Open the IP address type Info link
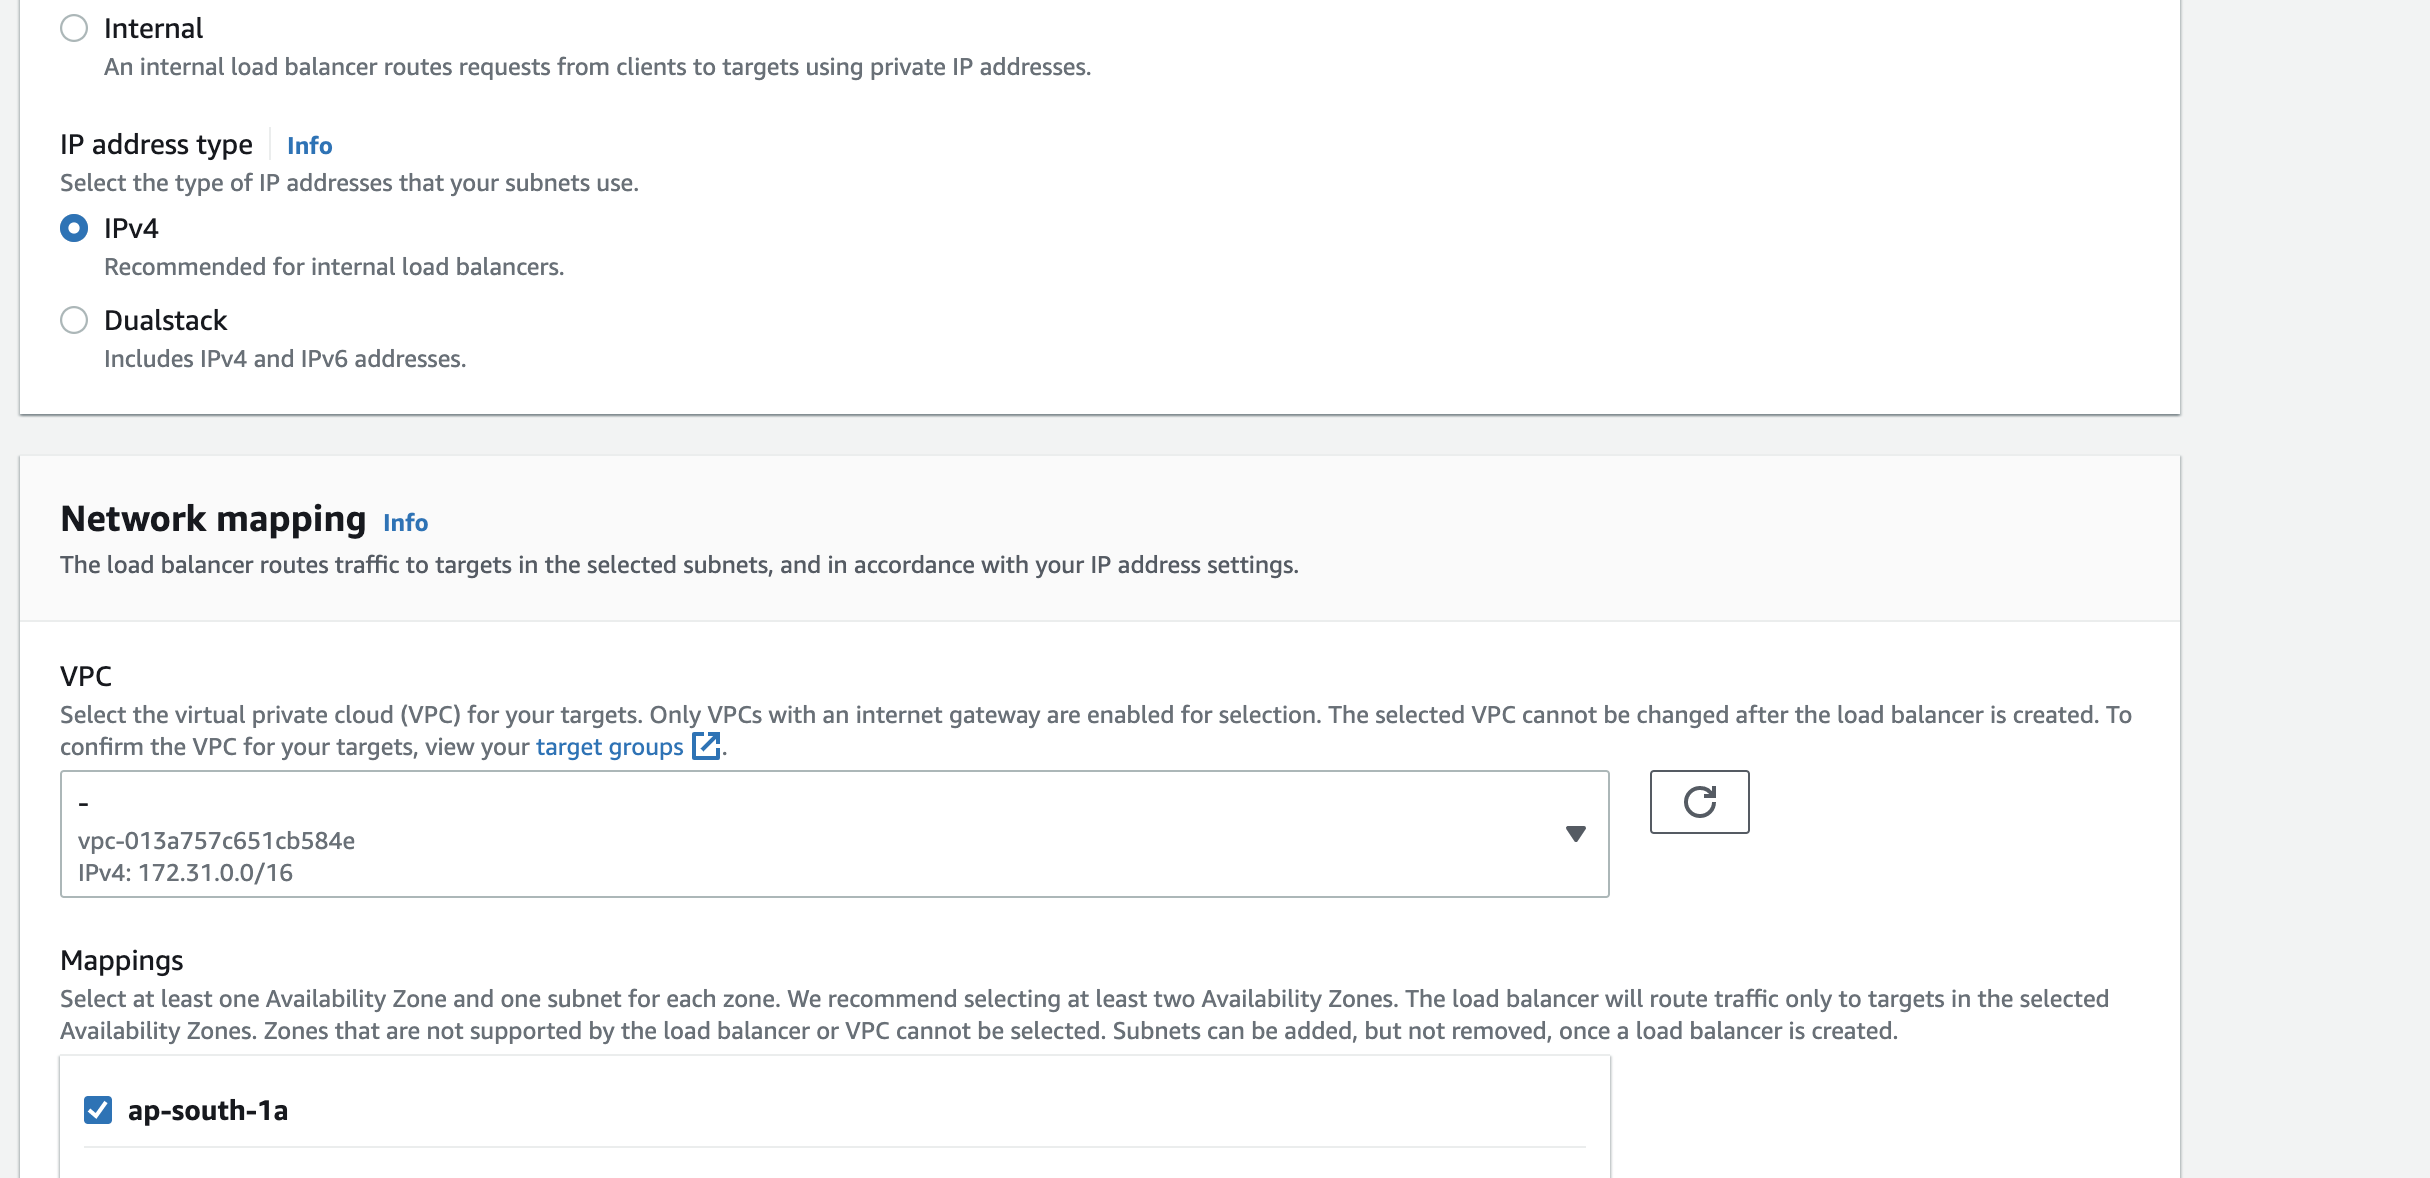This screenshot has height=1178, width=2430. pos(308,145)
